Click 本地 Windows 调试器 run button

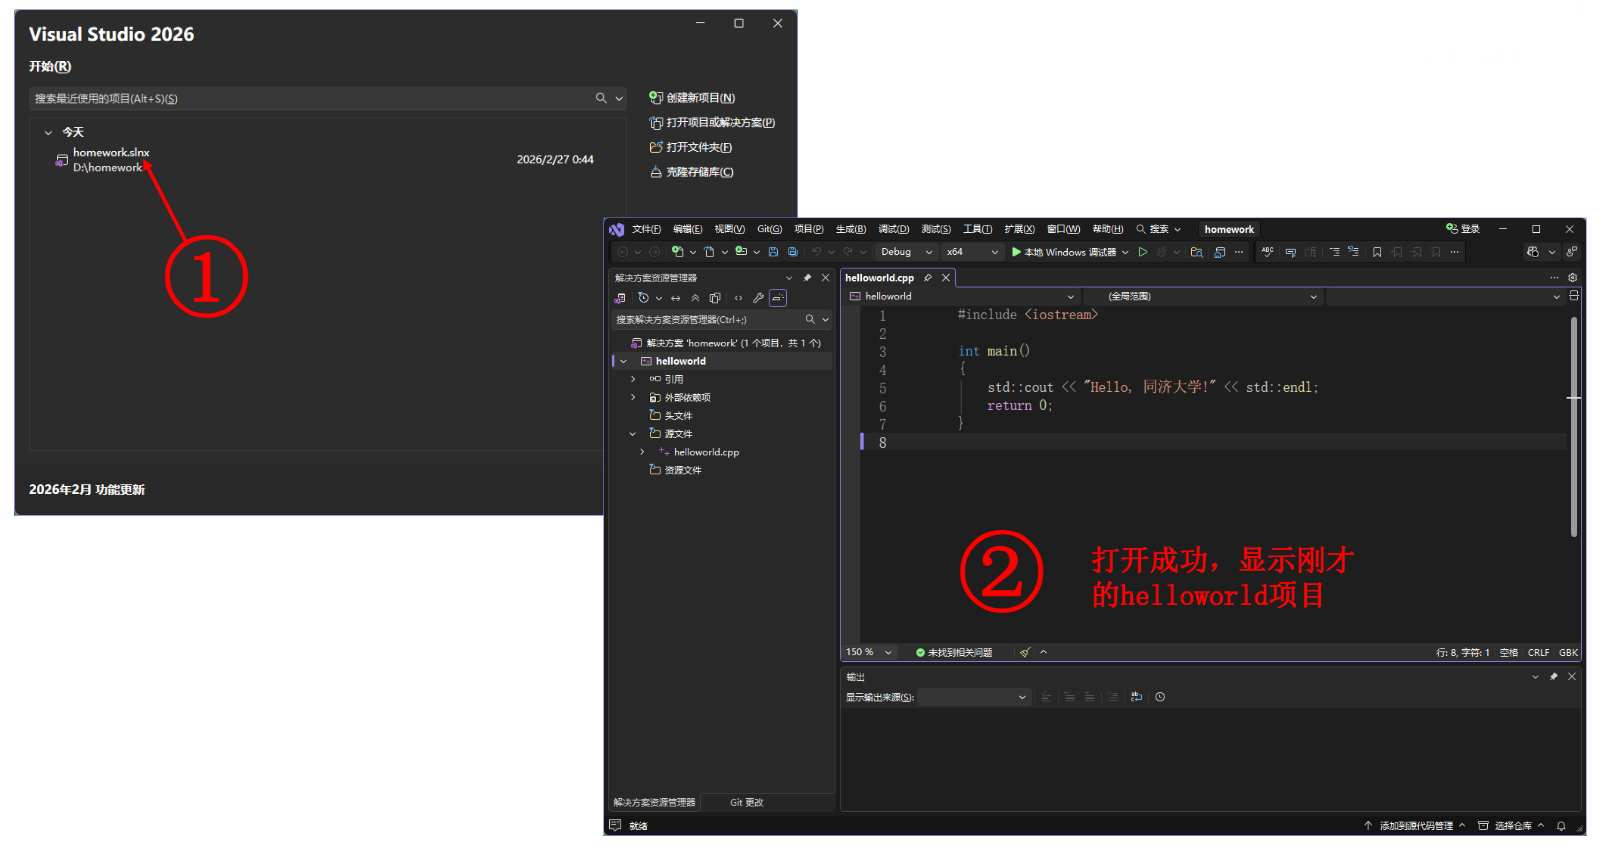(1063, 252)
